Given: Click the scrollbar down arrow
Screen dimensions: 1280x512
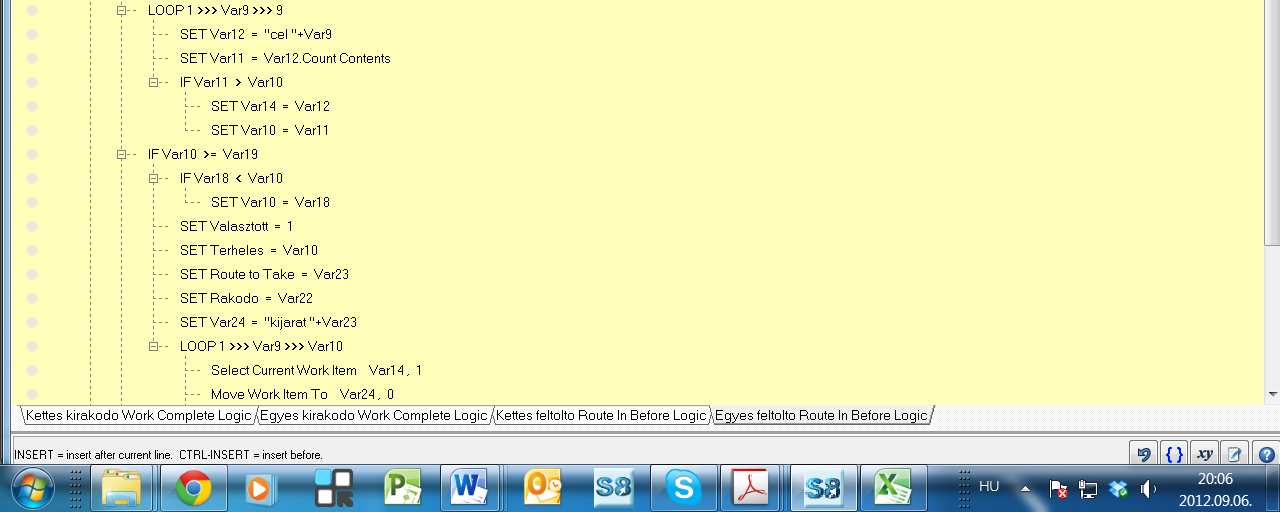Looking at the screenshot, I should click(x=1272, y=394).
